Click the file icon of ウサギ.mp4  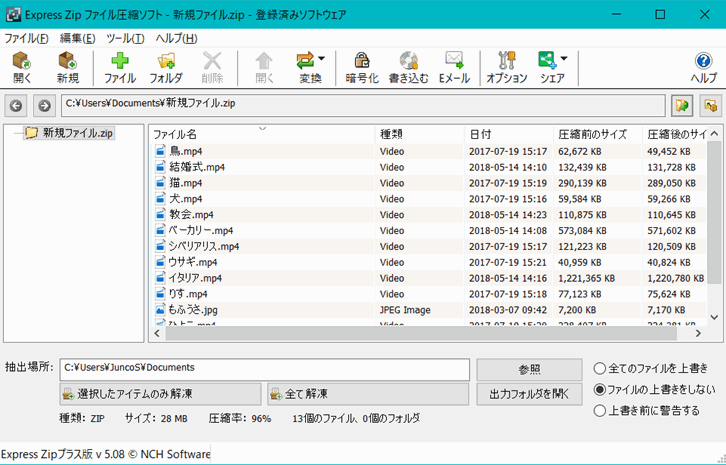(x=160, y=262)
